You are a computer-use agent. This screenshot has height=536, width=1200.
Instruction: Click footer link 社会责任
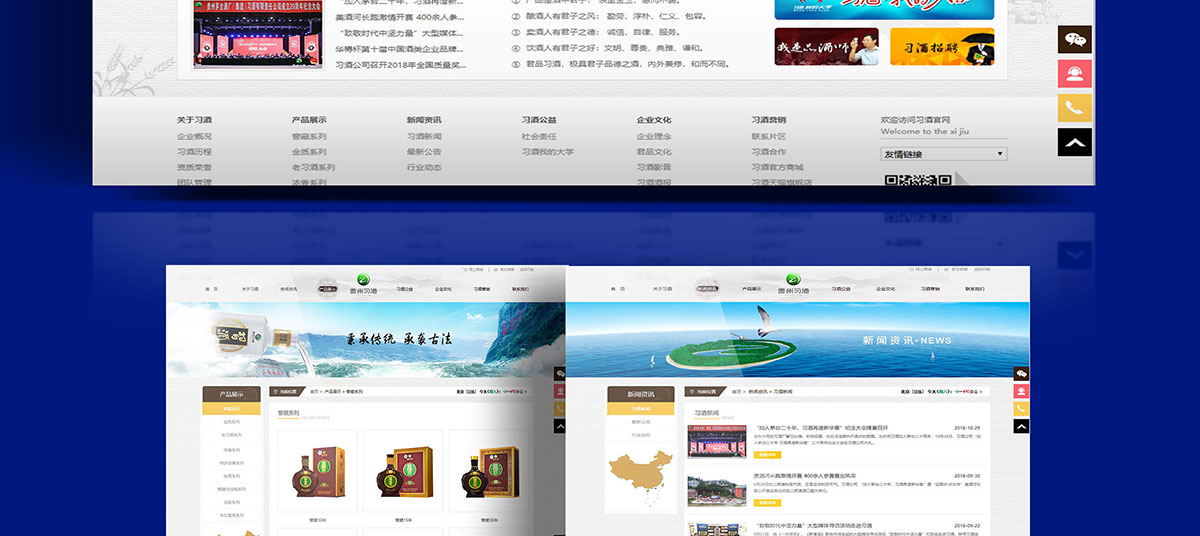[x=539, y=136]
